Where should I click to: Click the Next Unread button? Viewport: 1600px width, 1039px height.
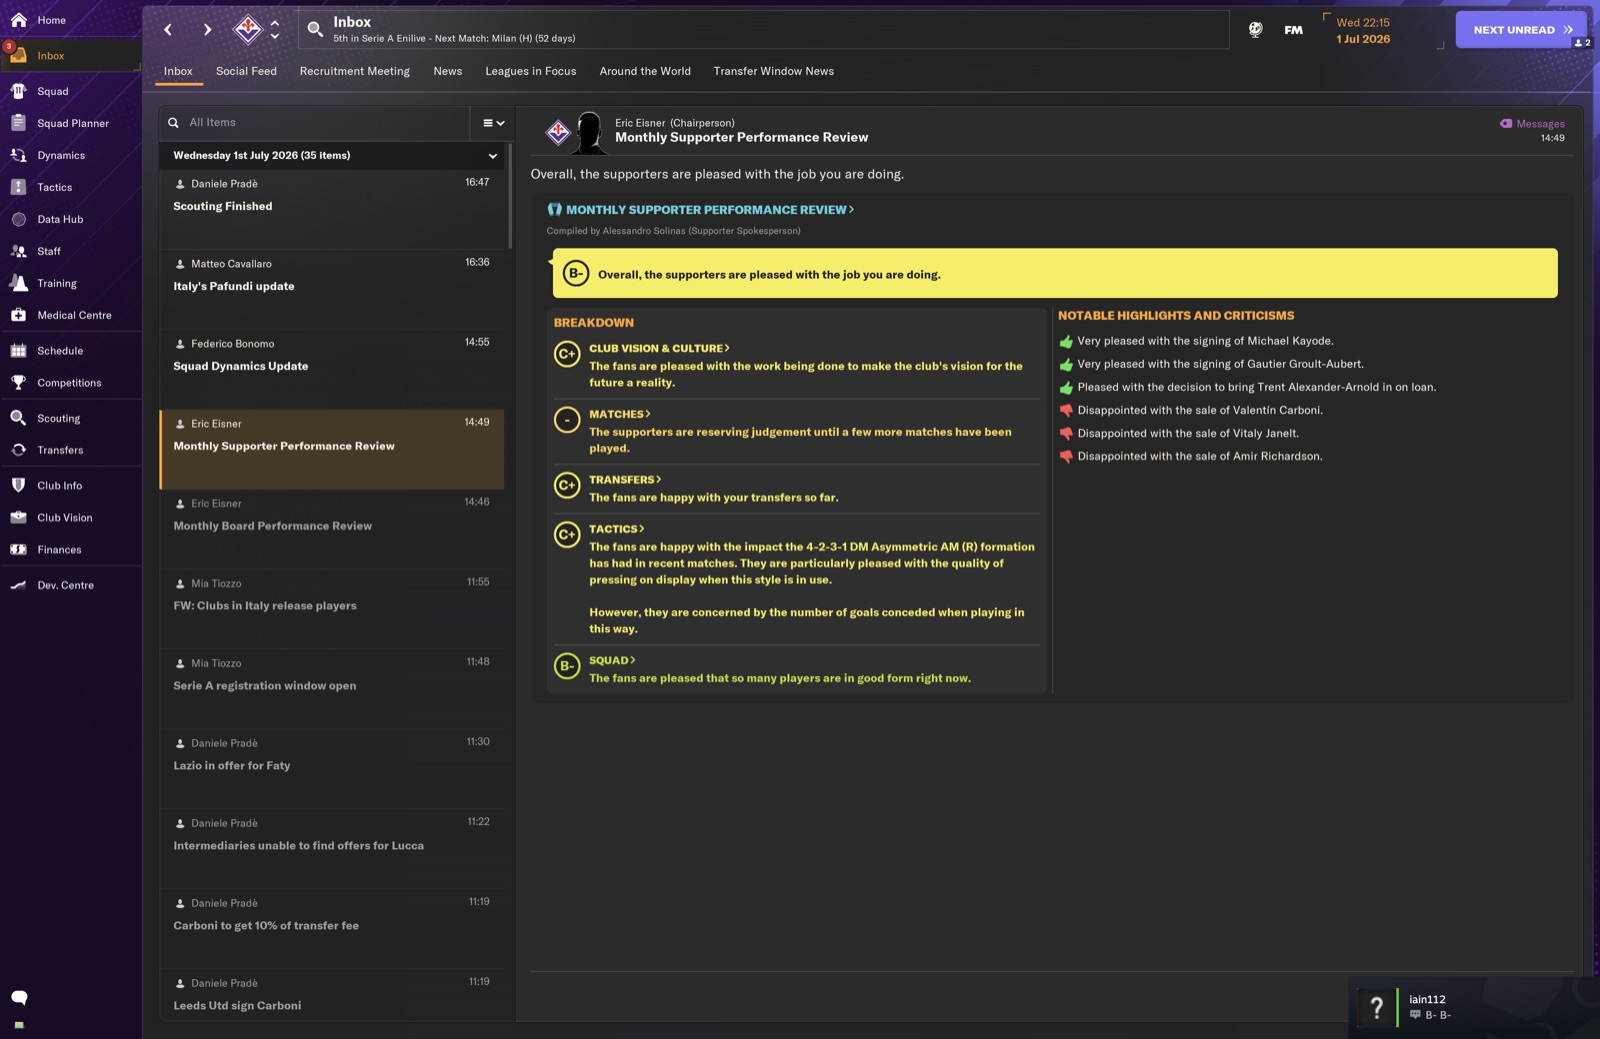click(x=1521, y=30)
